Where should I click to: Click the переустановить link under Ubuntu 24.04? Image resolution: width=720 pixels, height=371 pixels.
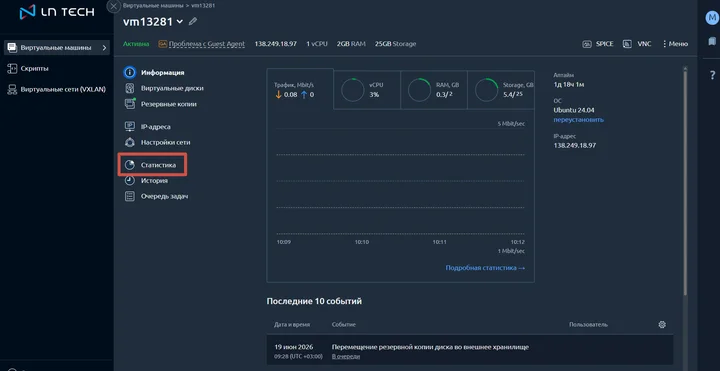click(579, 119)
